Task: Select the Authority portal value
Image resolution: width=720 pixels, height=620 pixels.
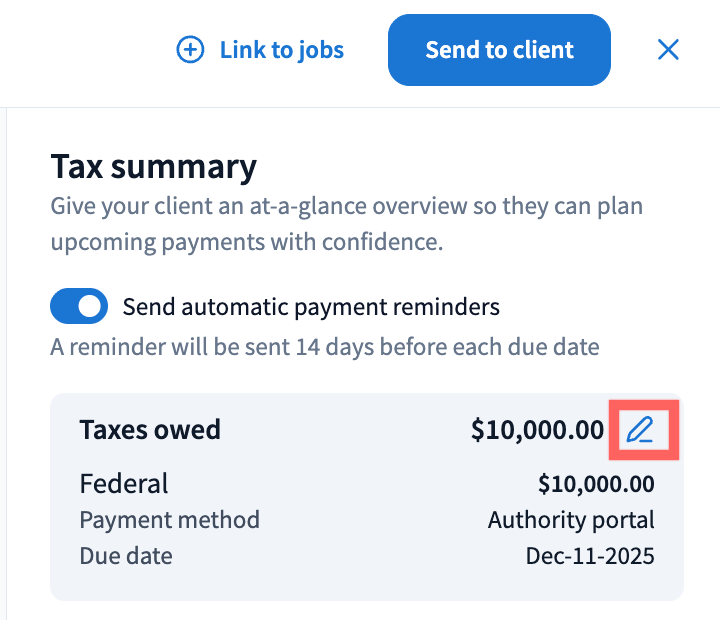Action: pyautogui.click(x=571, y=520)
